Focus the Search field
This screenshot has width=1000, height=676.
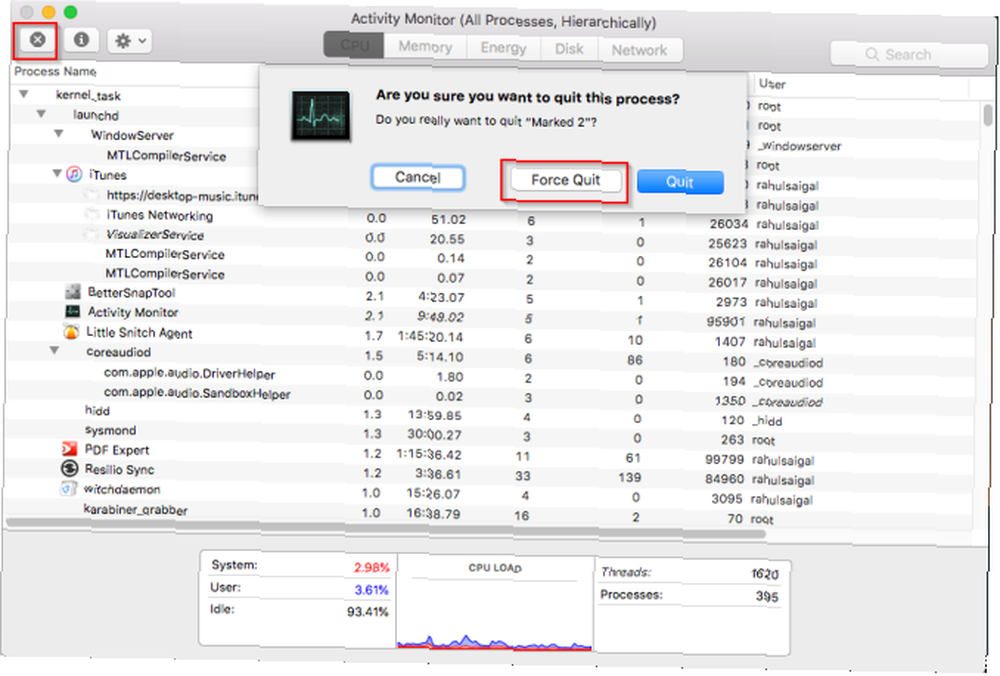tap(908, 55)
